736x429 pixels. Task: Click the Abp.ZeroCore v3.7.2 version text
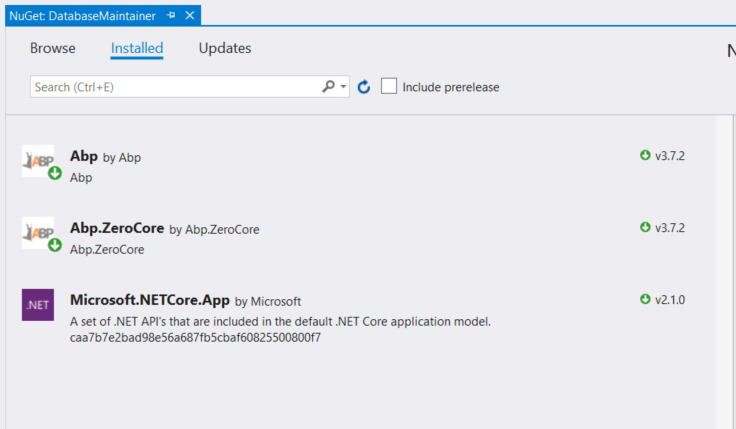[x=670, y=228]
